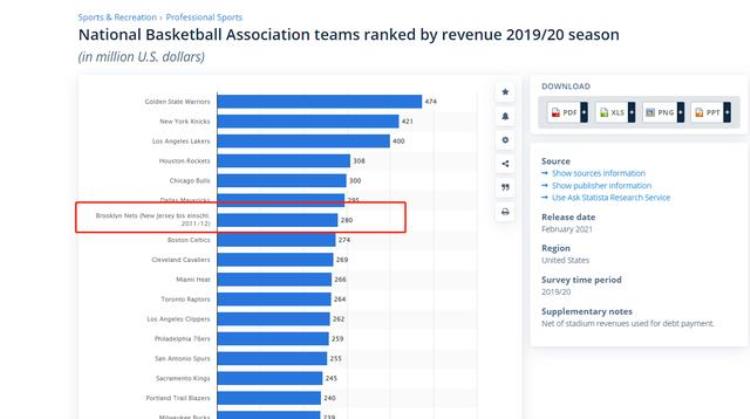Click the value label 474
The width and height of the screenshot is (750, 419).
[430, 101]
